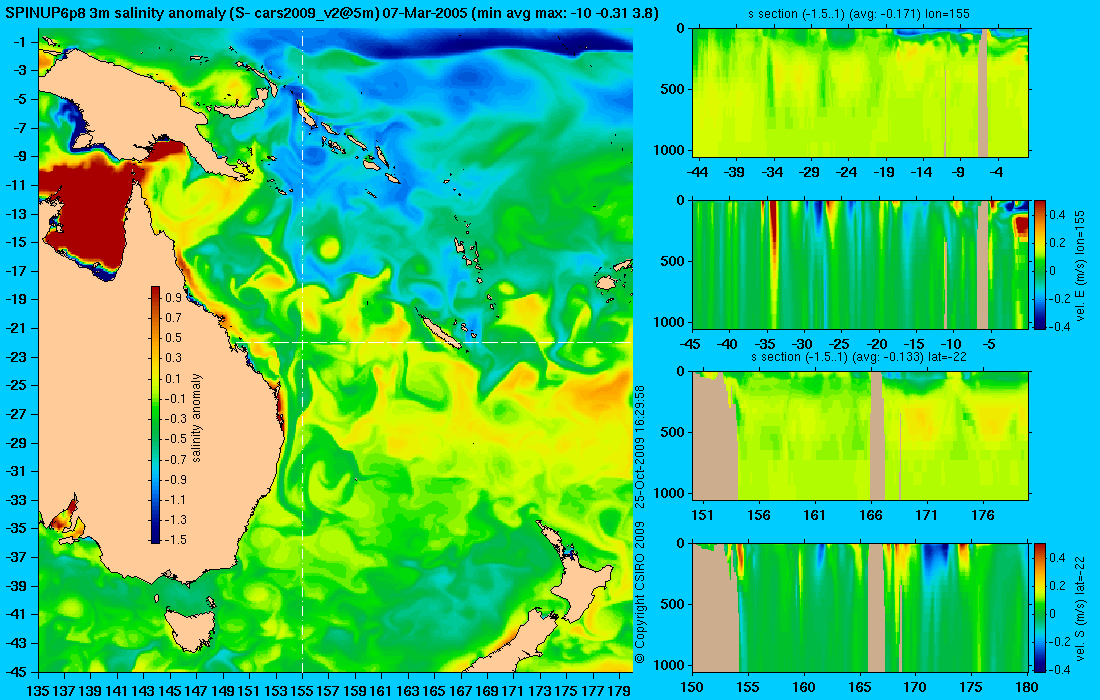Click the salinity section plot for lat=-22
Image resolution: width=1100 pixels, height=700 pixels.
tap(861, 436)
